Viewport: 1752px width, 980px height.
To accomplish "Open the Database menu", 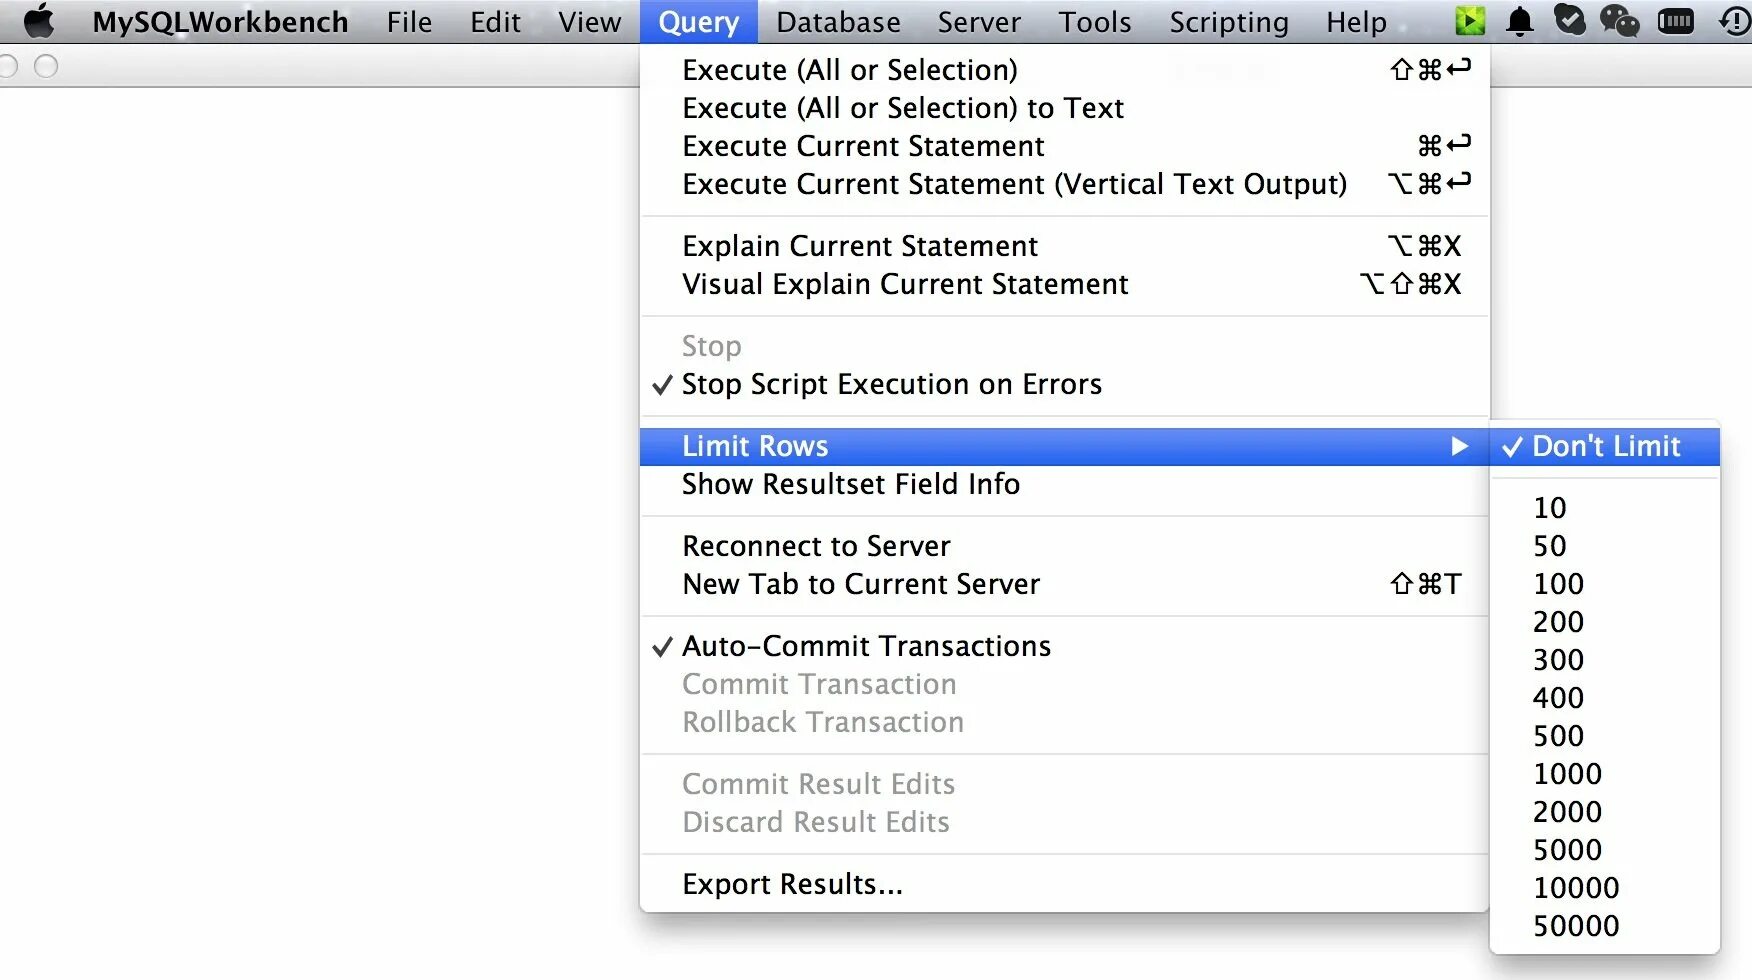I will click(838, 21).
